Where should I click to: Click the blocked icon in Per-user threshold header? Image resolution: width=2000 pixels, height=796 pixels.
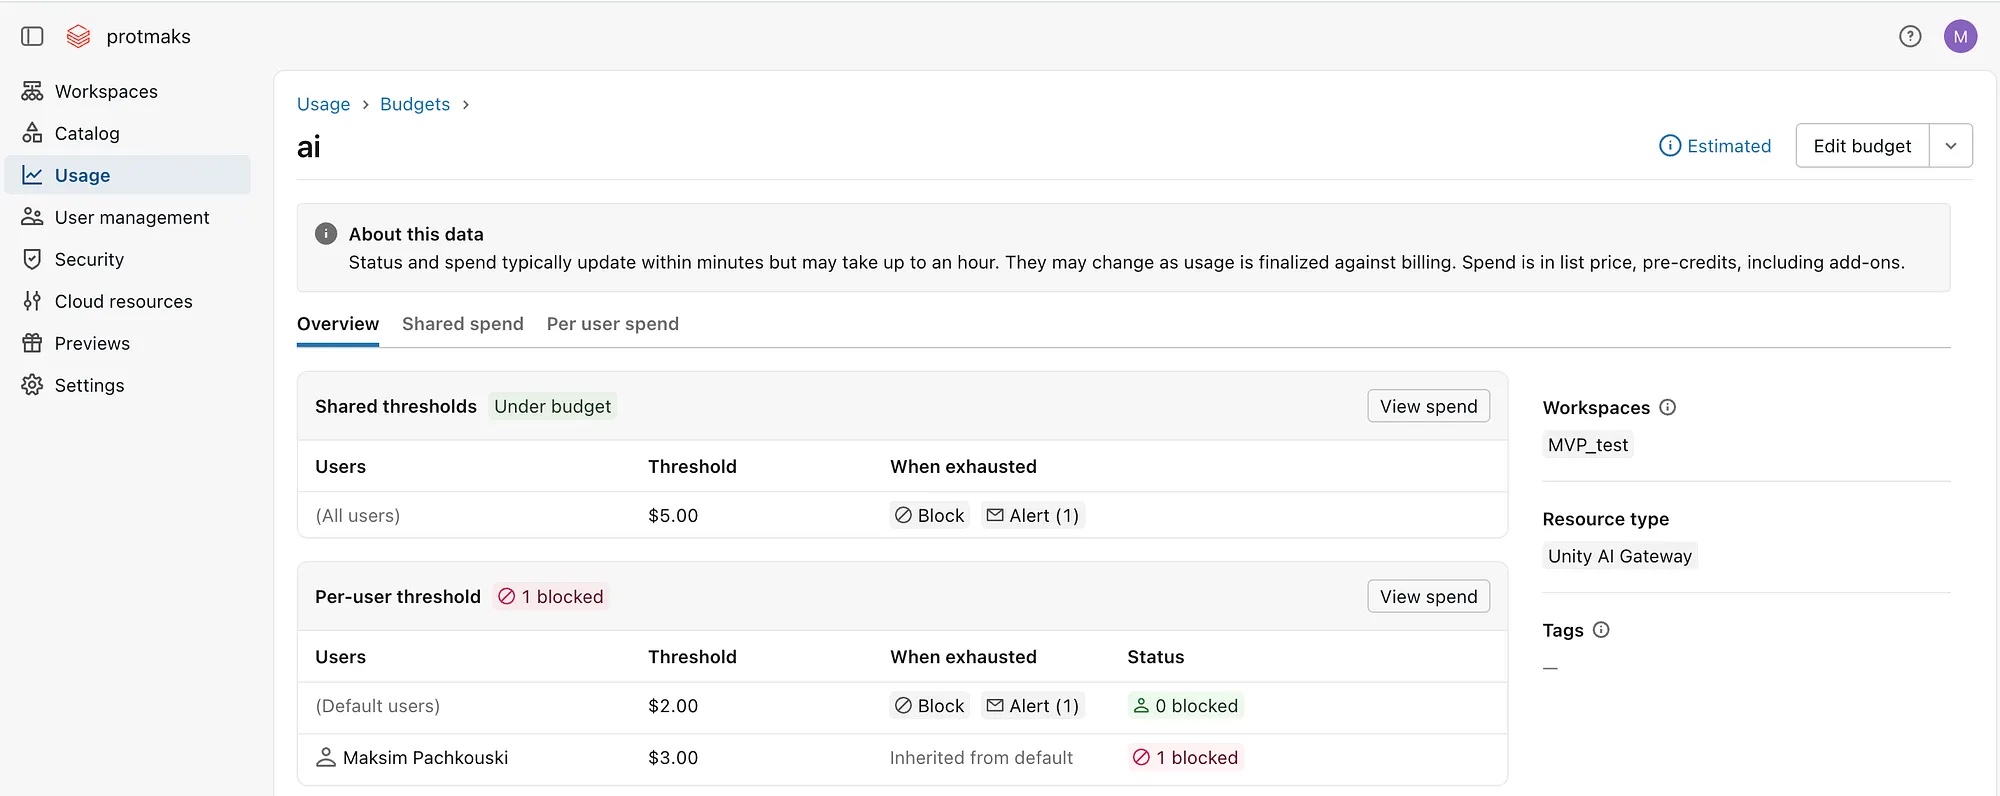click(506, 596)
